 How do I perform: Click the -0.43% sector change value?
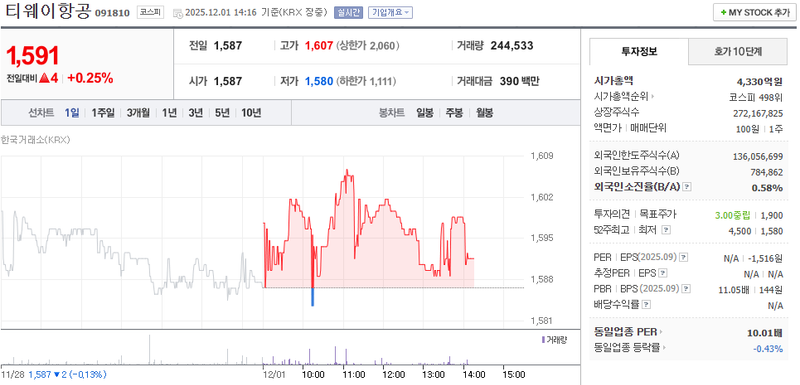tap(768, 349)
